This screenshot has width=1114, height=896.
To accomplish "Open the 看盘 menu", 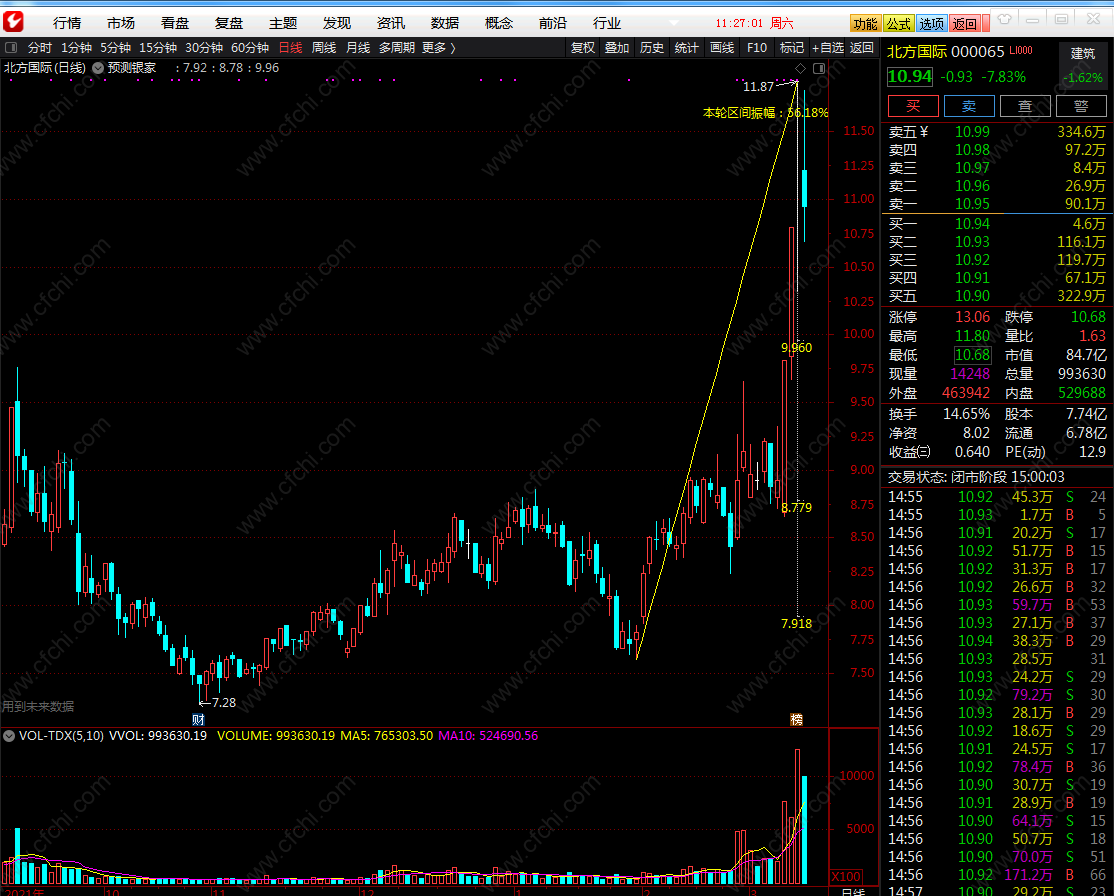I will [175, 23].
